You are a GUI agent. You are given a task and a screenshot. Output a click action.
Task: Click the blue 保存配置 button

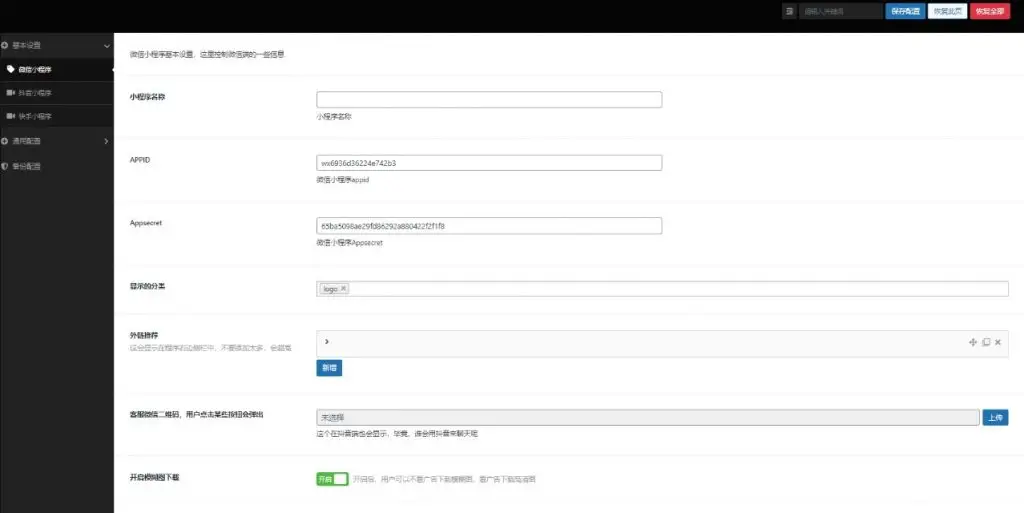pos(904,11)
